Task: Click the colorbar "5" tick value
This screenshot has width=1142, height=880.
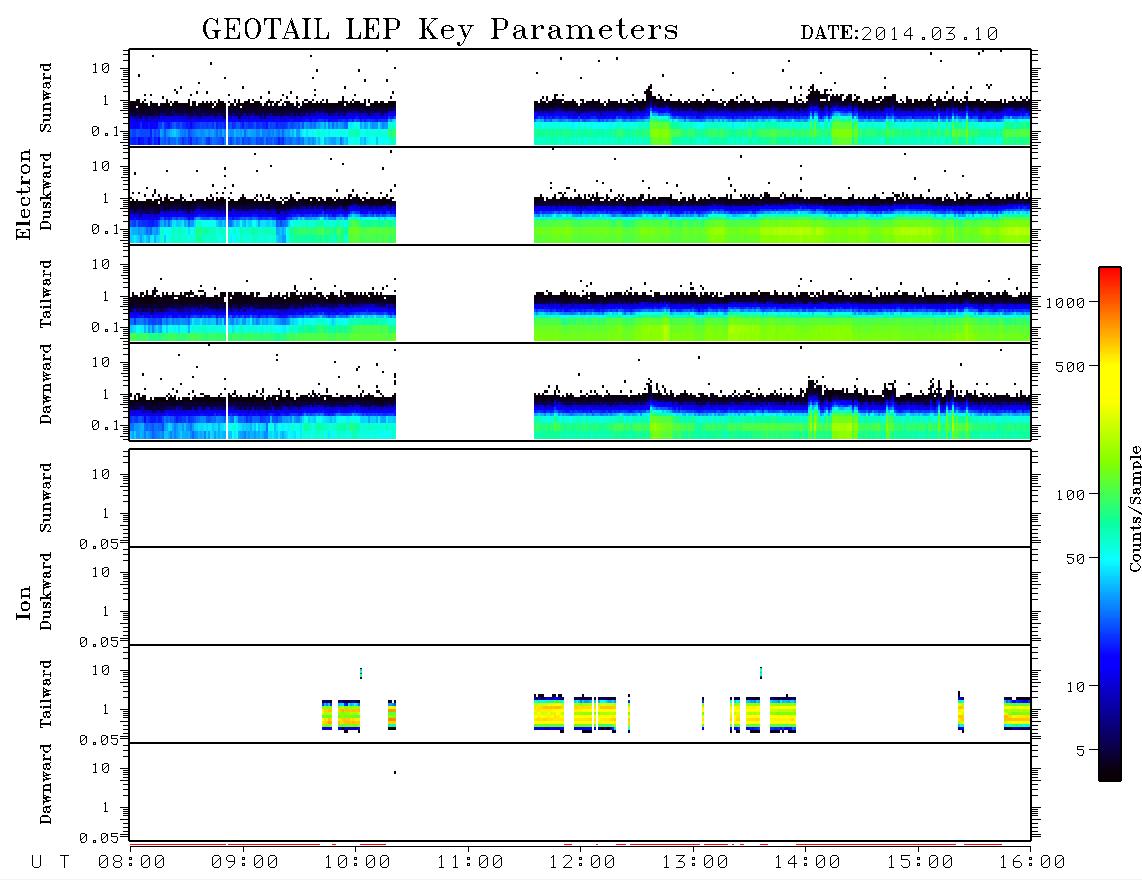Action: point(1080,751)
